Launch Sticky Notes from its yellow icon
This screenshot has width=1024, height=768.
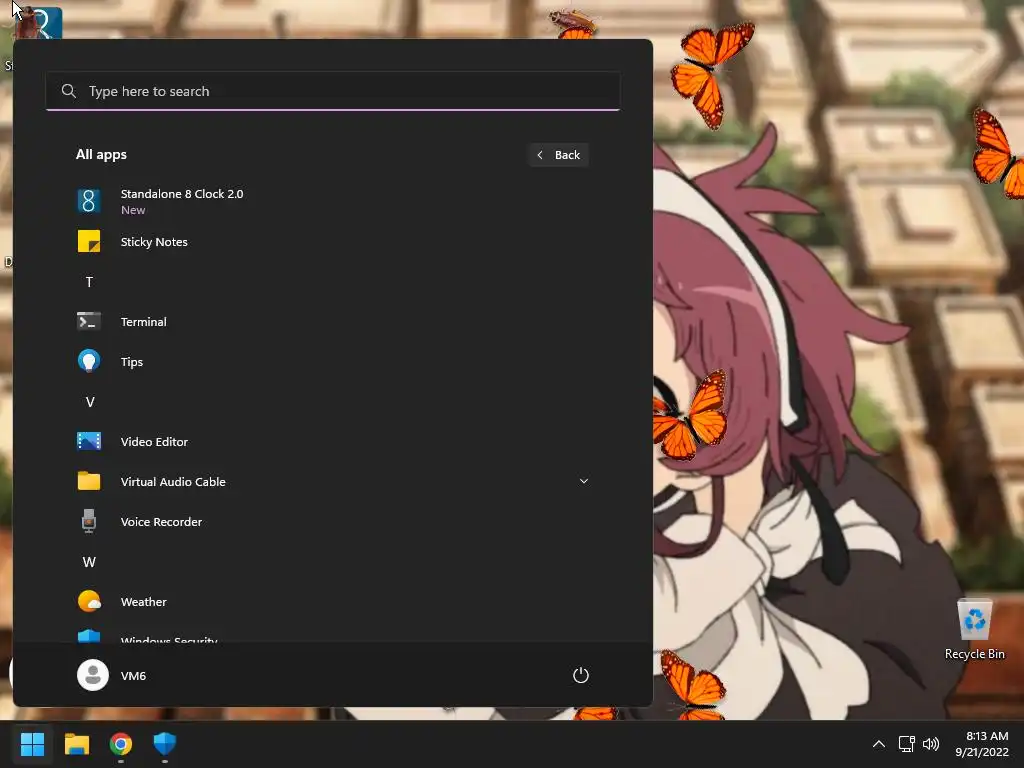pyautogui.click(x=89, y=242)
